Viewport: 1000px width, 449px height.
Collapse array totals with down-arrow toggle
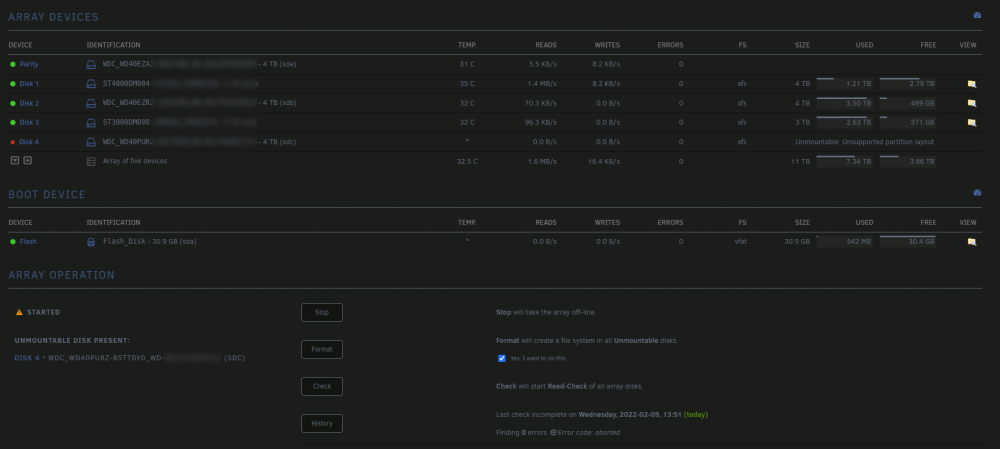point(15,161)
